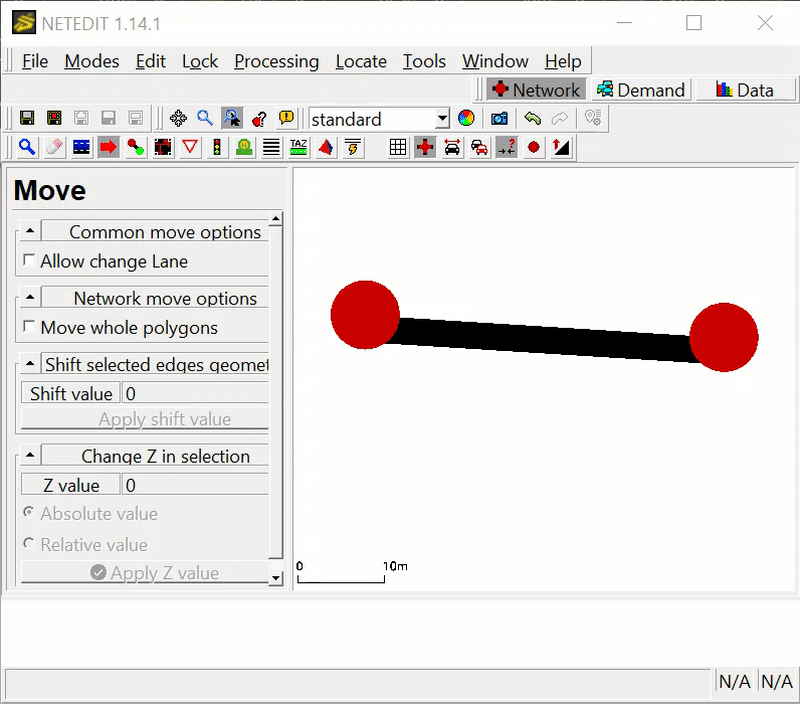
Task: Click the highlighted magnifier-with-cursor icon
Action: point(232,118)
